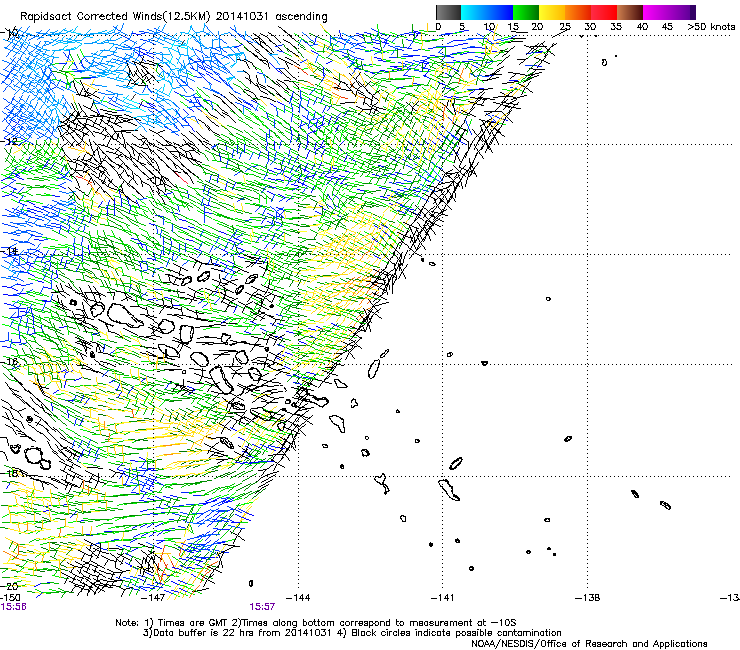Image resolution: width=740 pixels, height=650 pixels.
Task: Click the 'Data buffer is 22 hrs' note
Action: (237, 633)
